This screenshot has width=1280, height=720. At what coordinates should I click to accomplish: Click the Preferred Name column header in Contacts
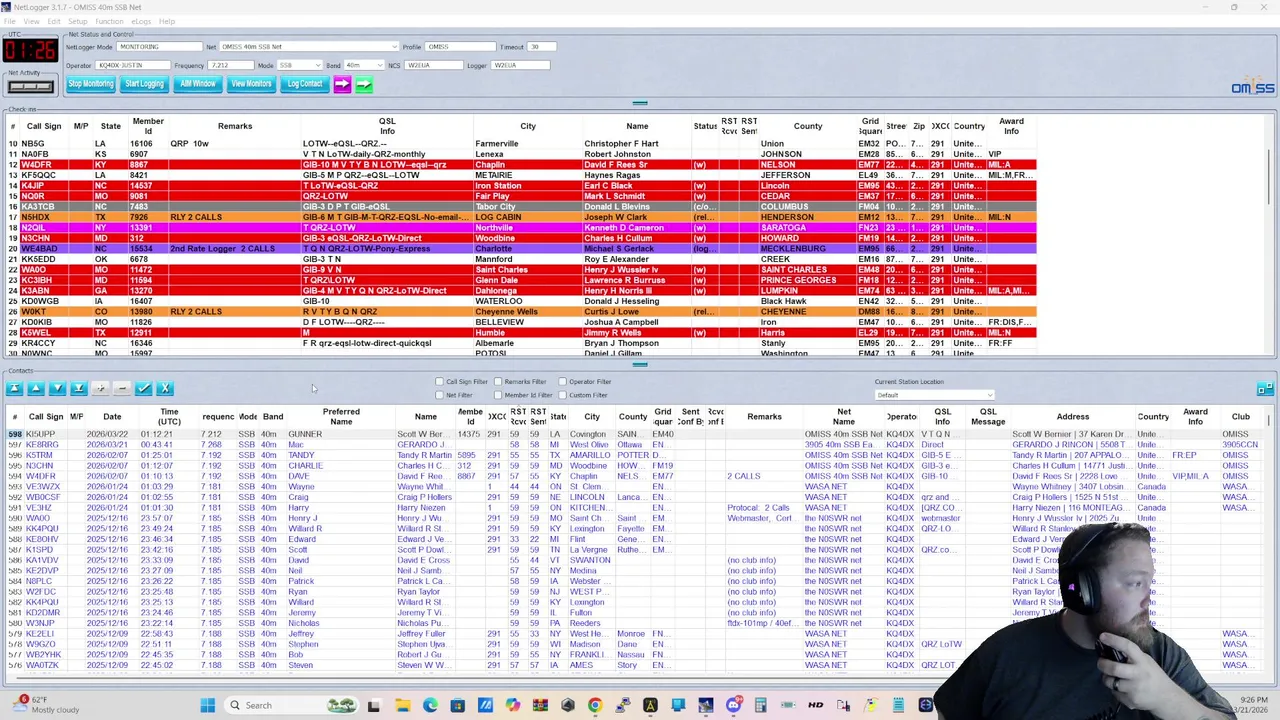[x=341, y=416]
